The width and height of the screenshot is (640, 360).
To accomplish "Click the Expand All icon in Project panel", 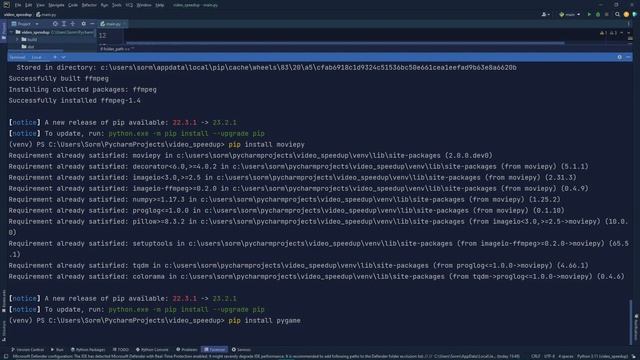I will (x=64, y=24).
